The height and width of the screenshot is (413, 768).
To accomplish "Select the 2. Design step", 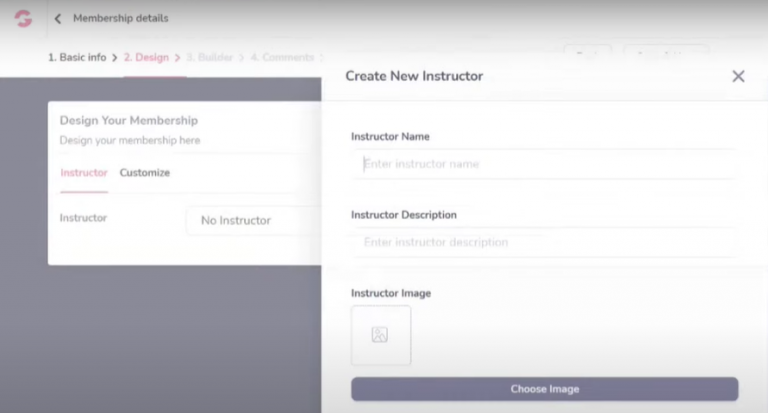I will [x=146, y=58].
